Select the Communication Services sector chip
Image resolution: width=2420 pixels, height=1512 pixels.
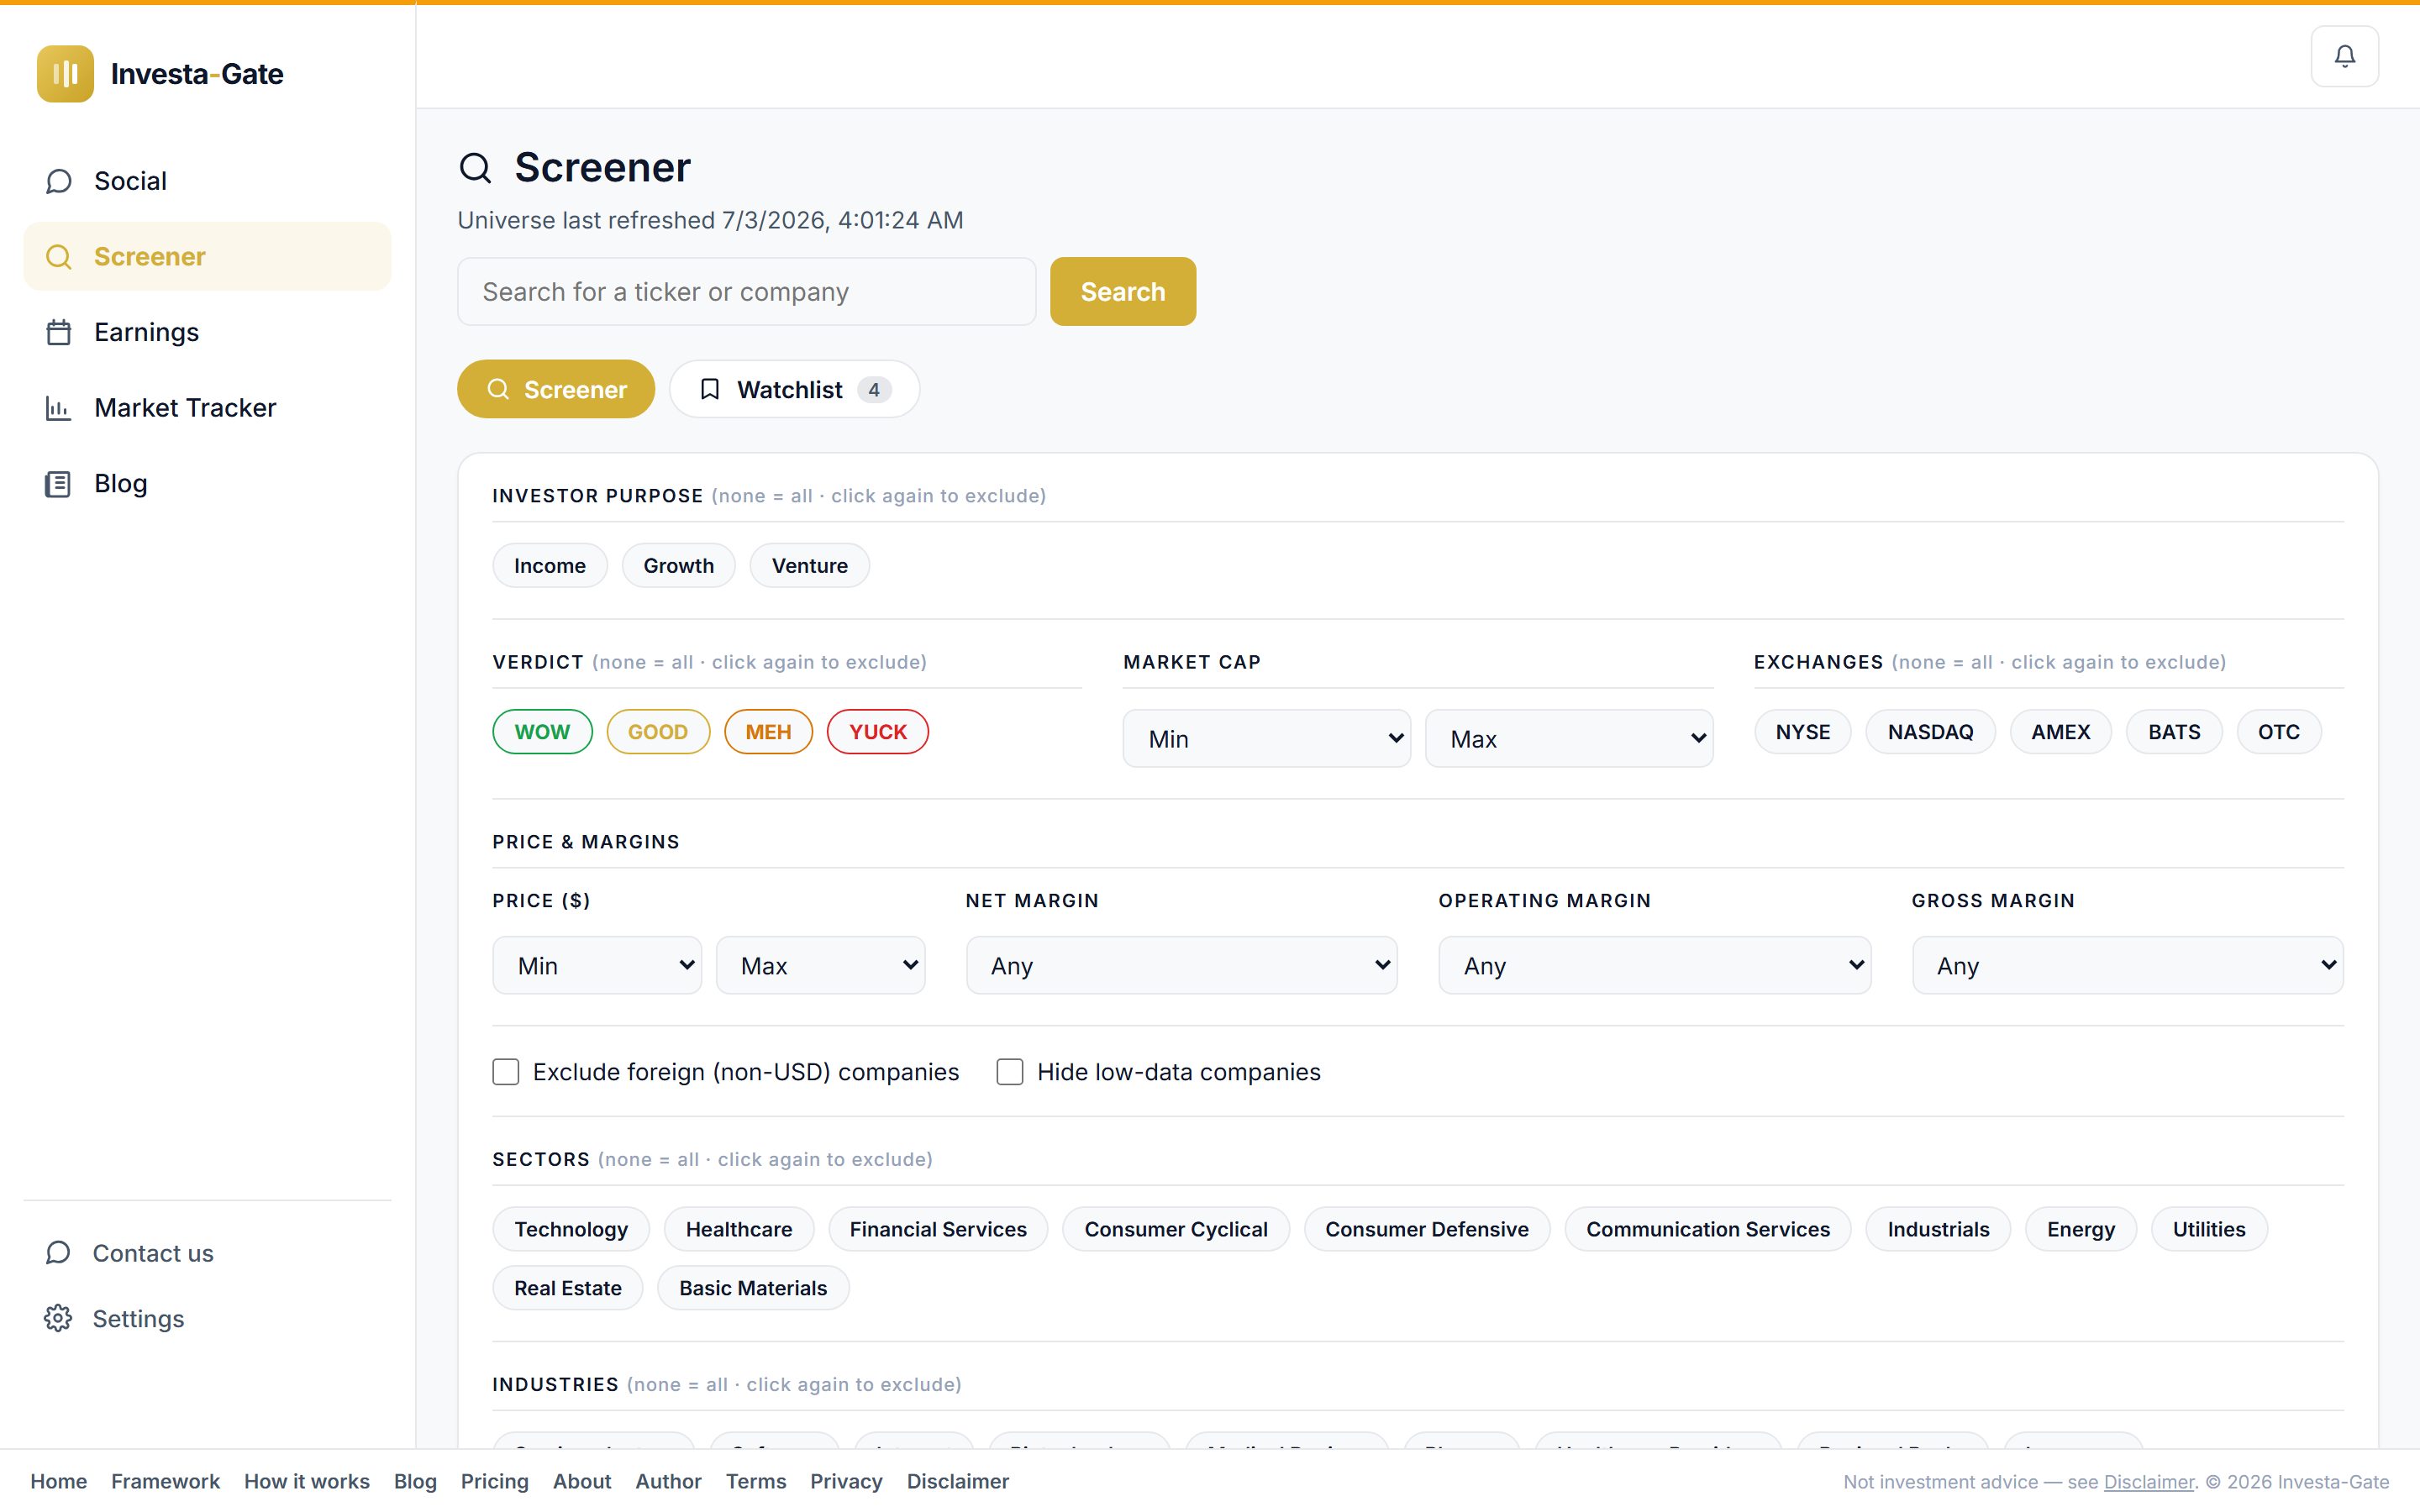pos(1708,1229)
